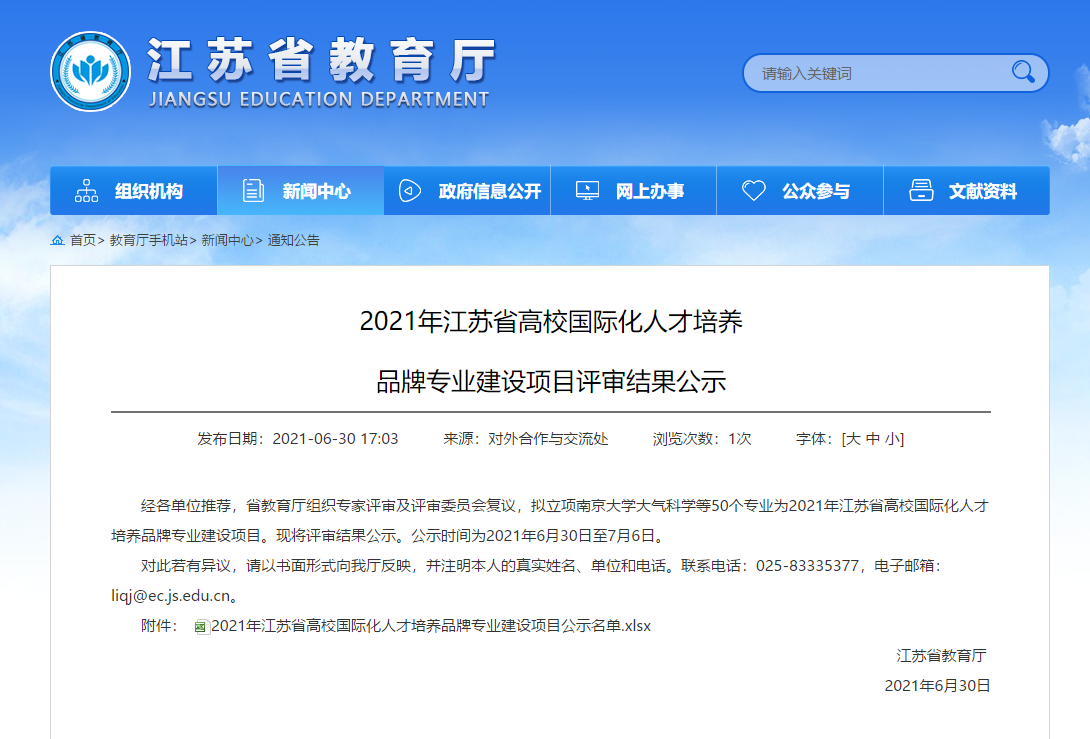
Task: Open 通知公告 breadcrumb link
Action: coord(293,240)
